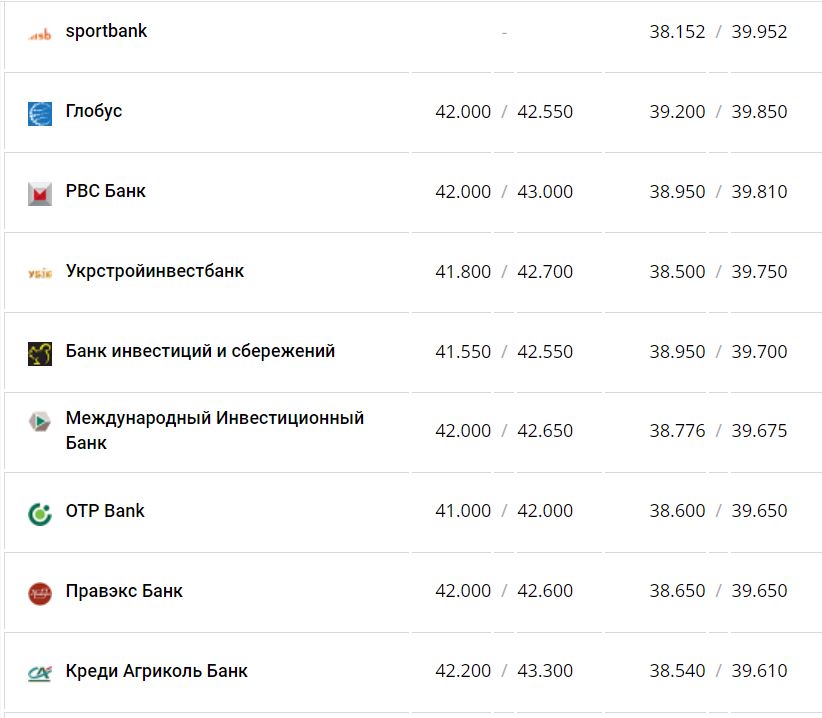Click the Укрстройинвестбанк logo icon

[38, 271]
